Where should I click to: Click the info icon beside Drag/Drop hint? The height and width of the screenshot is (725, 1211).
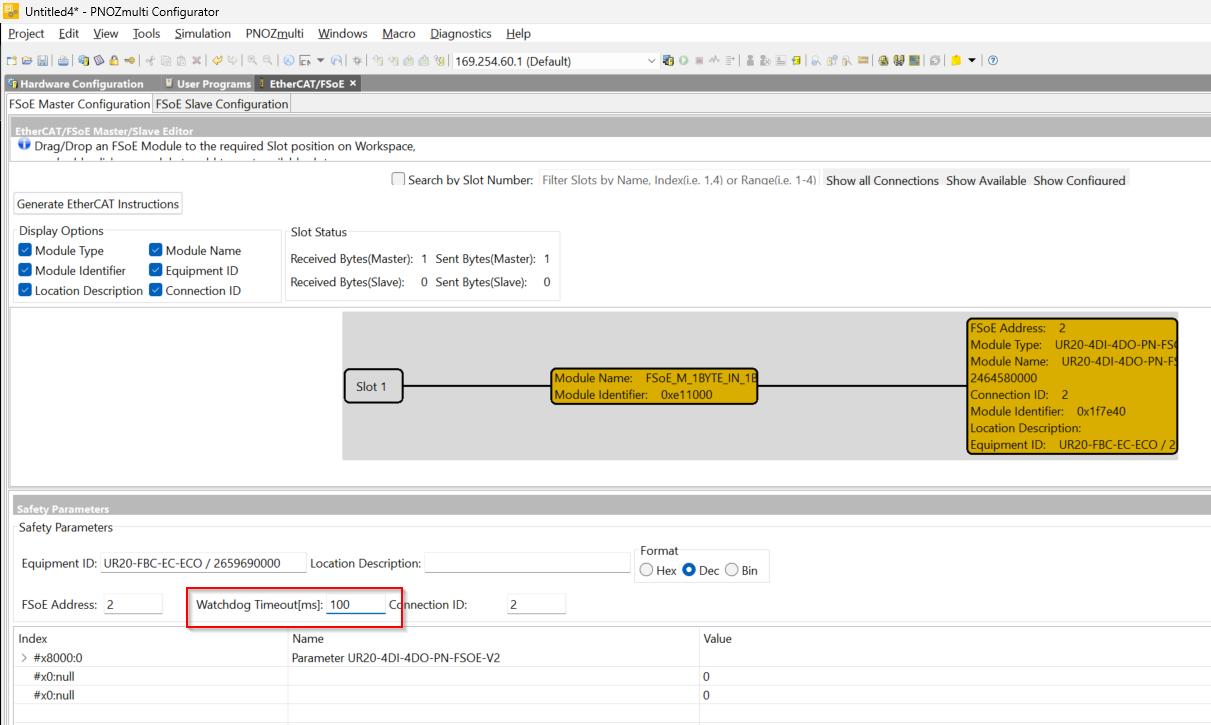click(x=24, y=145)
